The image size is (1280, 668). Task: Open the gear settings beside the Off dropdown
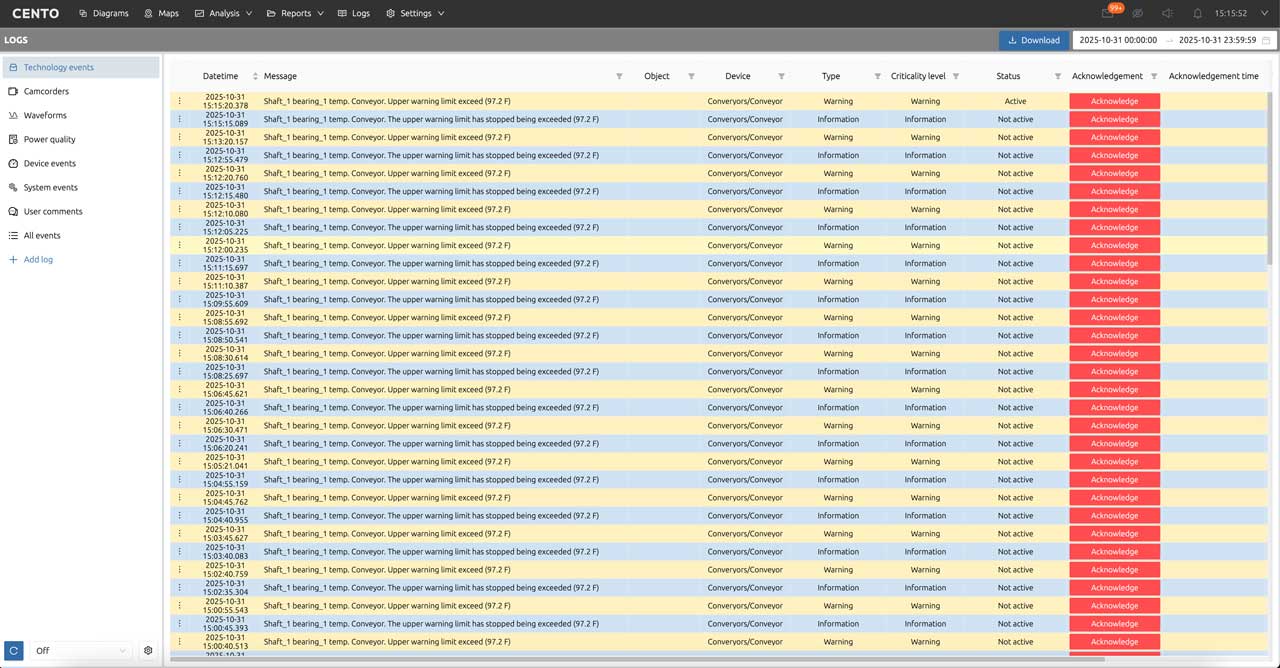[x=148, y=650]
